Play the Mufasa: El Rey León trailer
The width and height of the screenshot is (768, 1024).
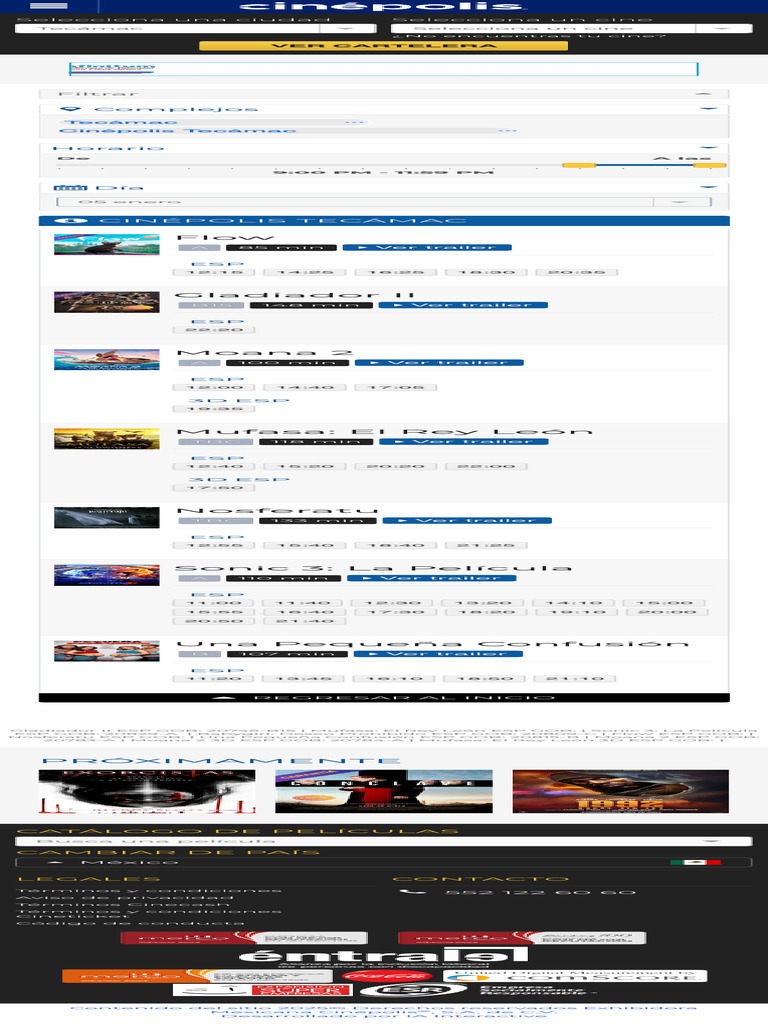point(464,441)
